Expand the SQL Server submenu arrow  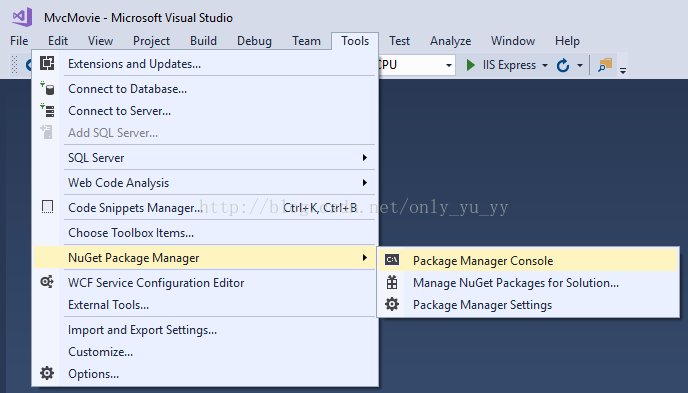[x=365, y=157]
